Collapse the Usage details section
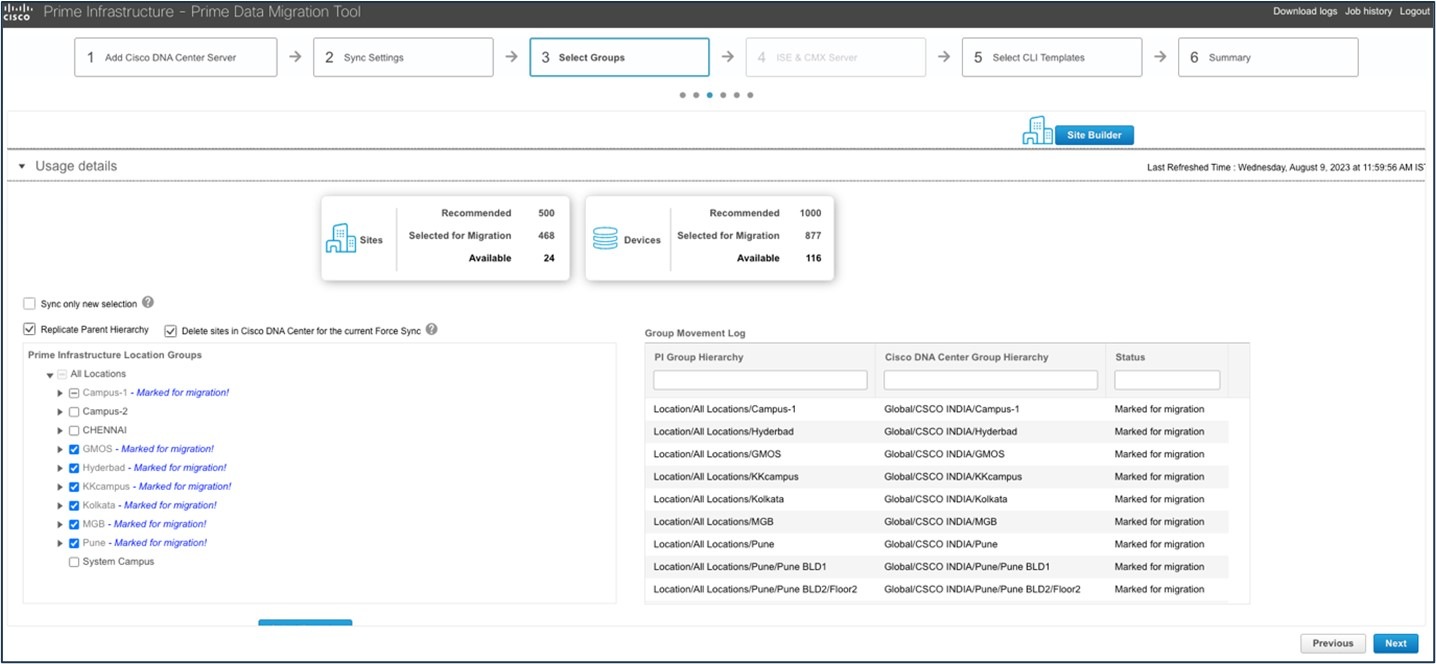 (21, 165)
